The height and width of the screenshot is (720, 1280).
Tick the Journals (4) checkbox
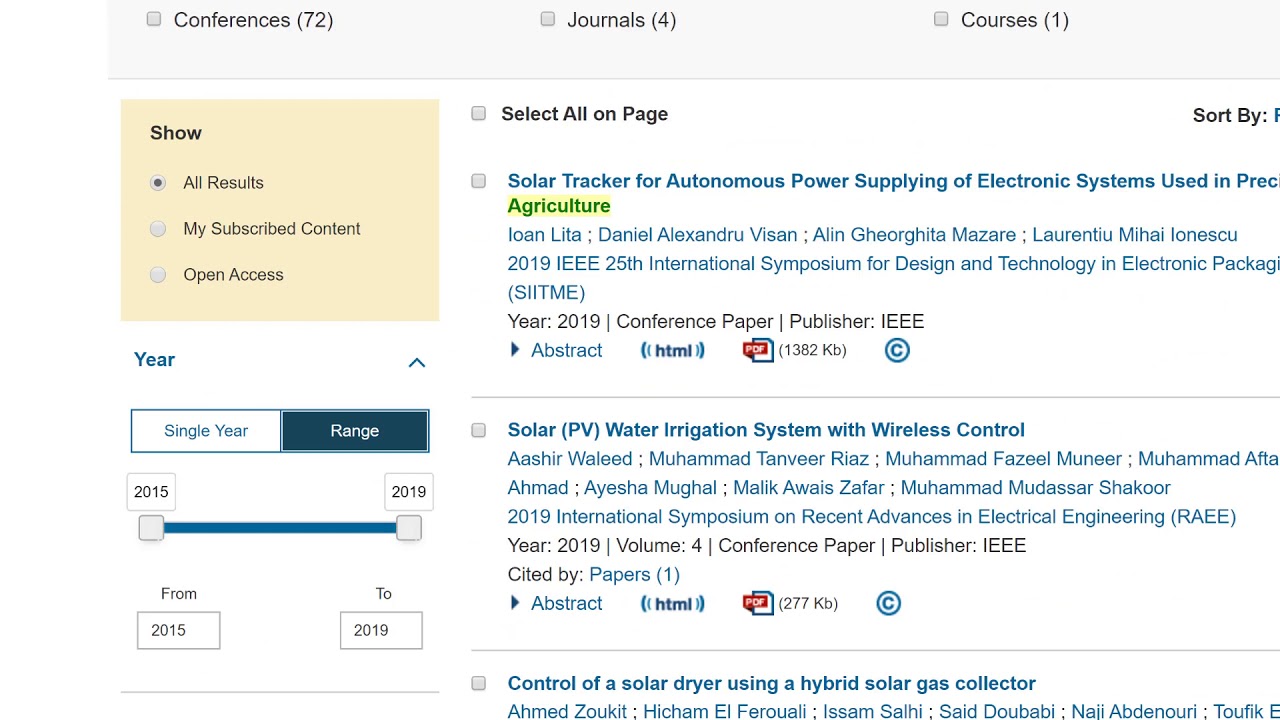click(x=548, y=19)
